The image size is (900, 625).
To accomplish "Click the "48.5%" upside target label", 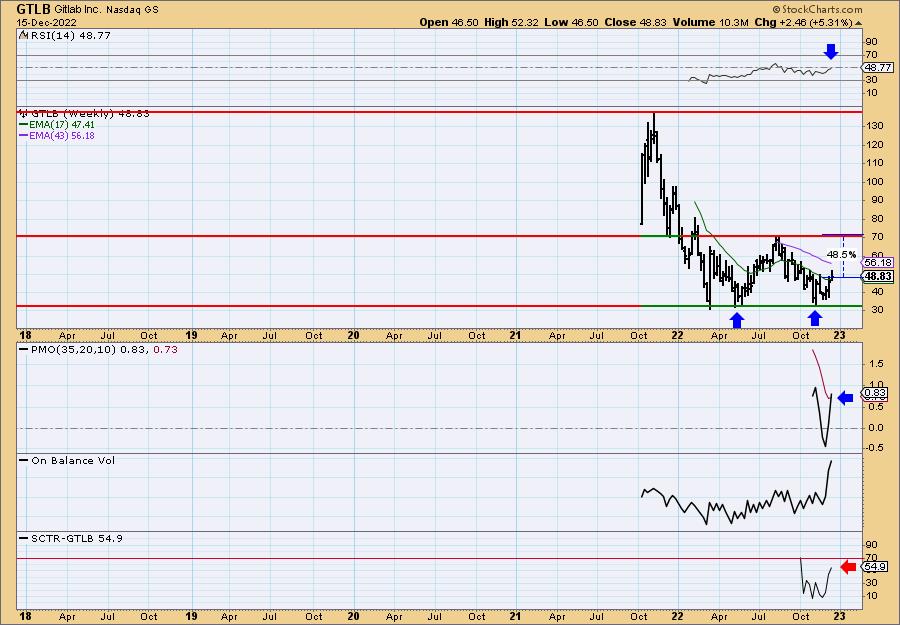I will (841, 254).
